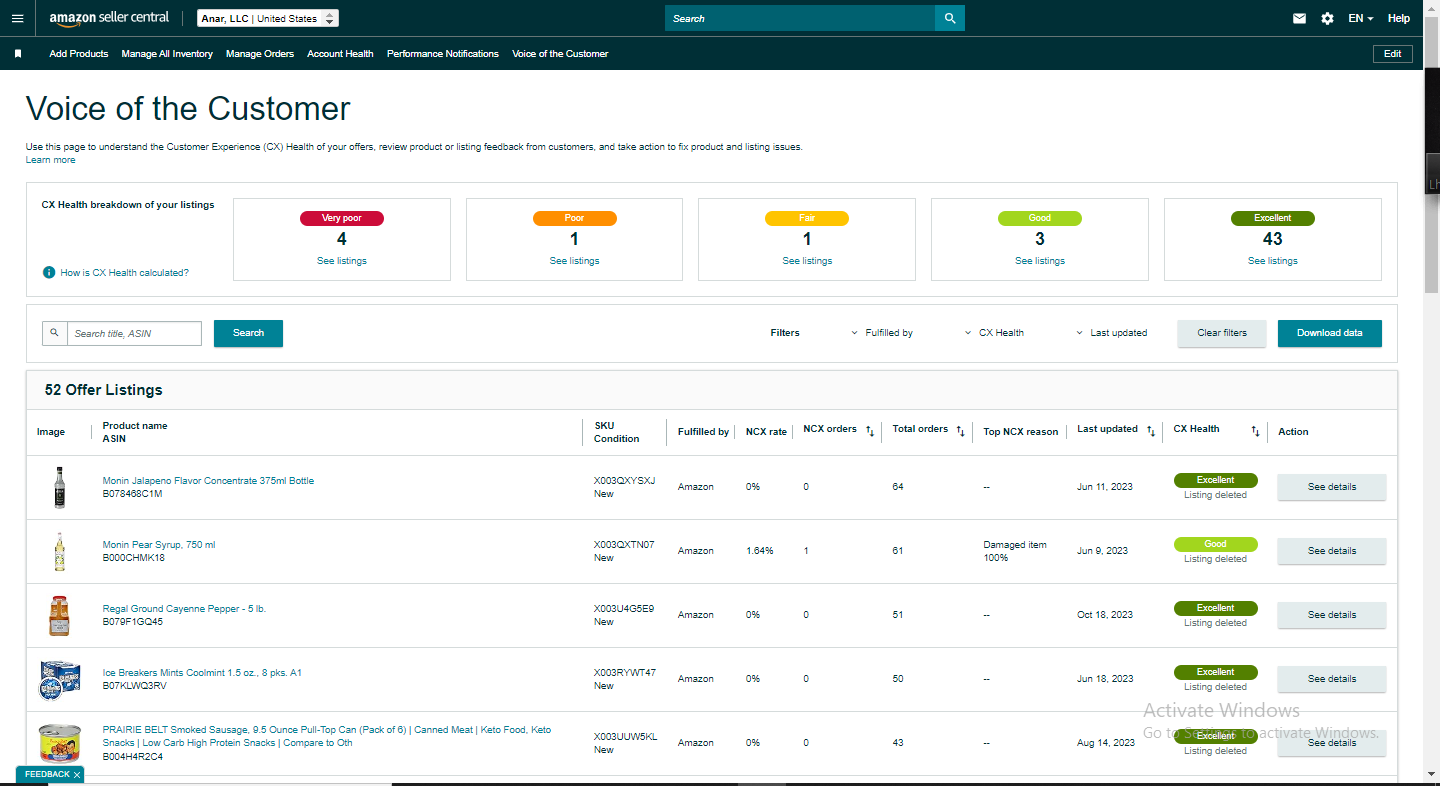Screen dimensions: 1440x786
Task: Focus the header Search field
Action: tap(800, 18)
